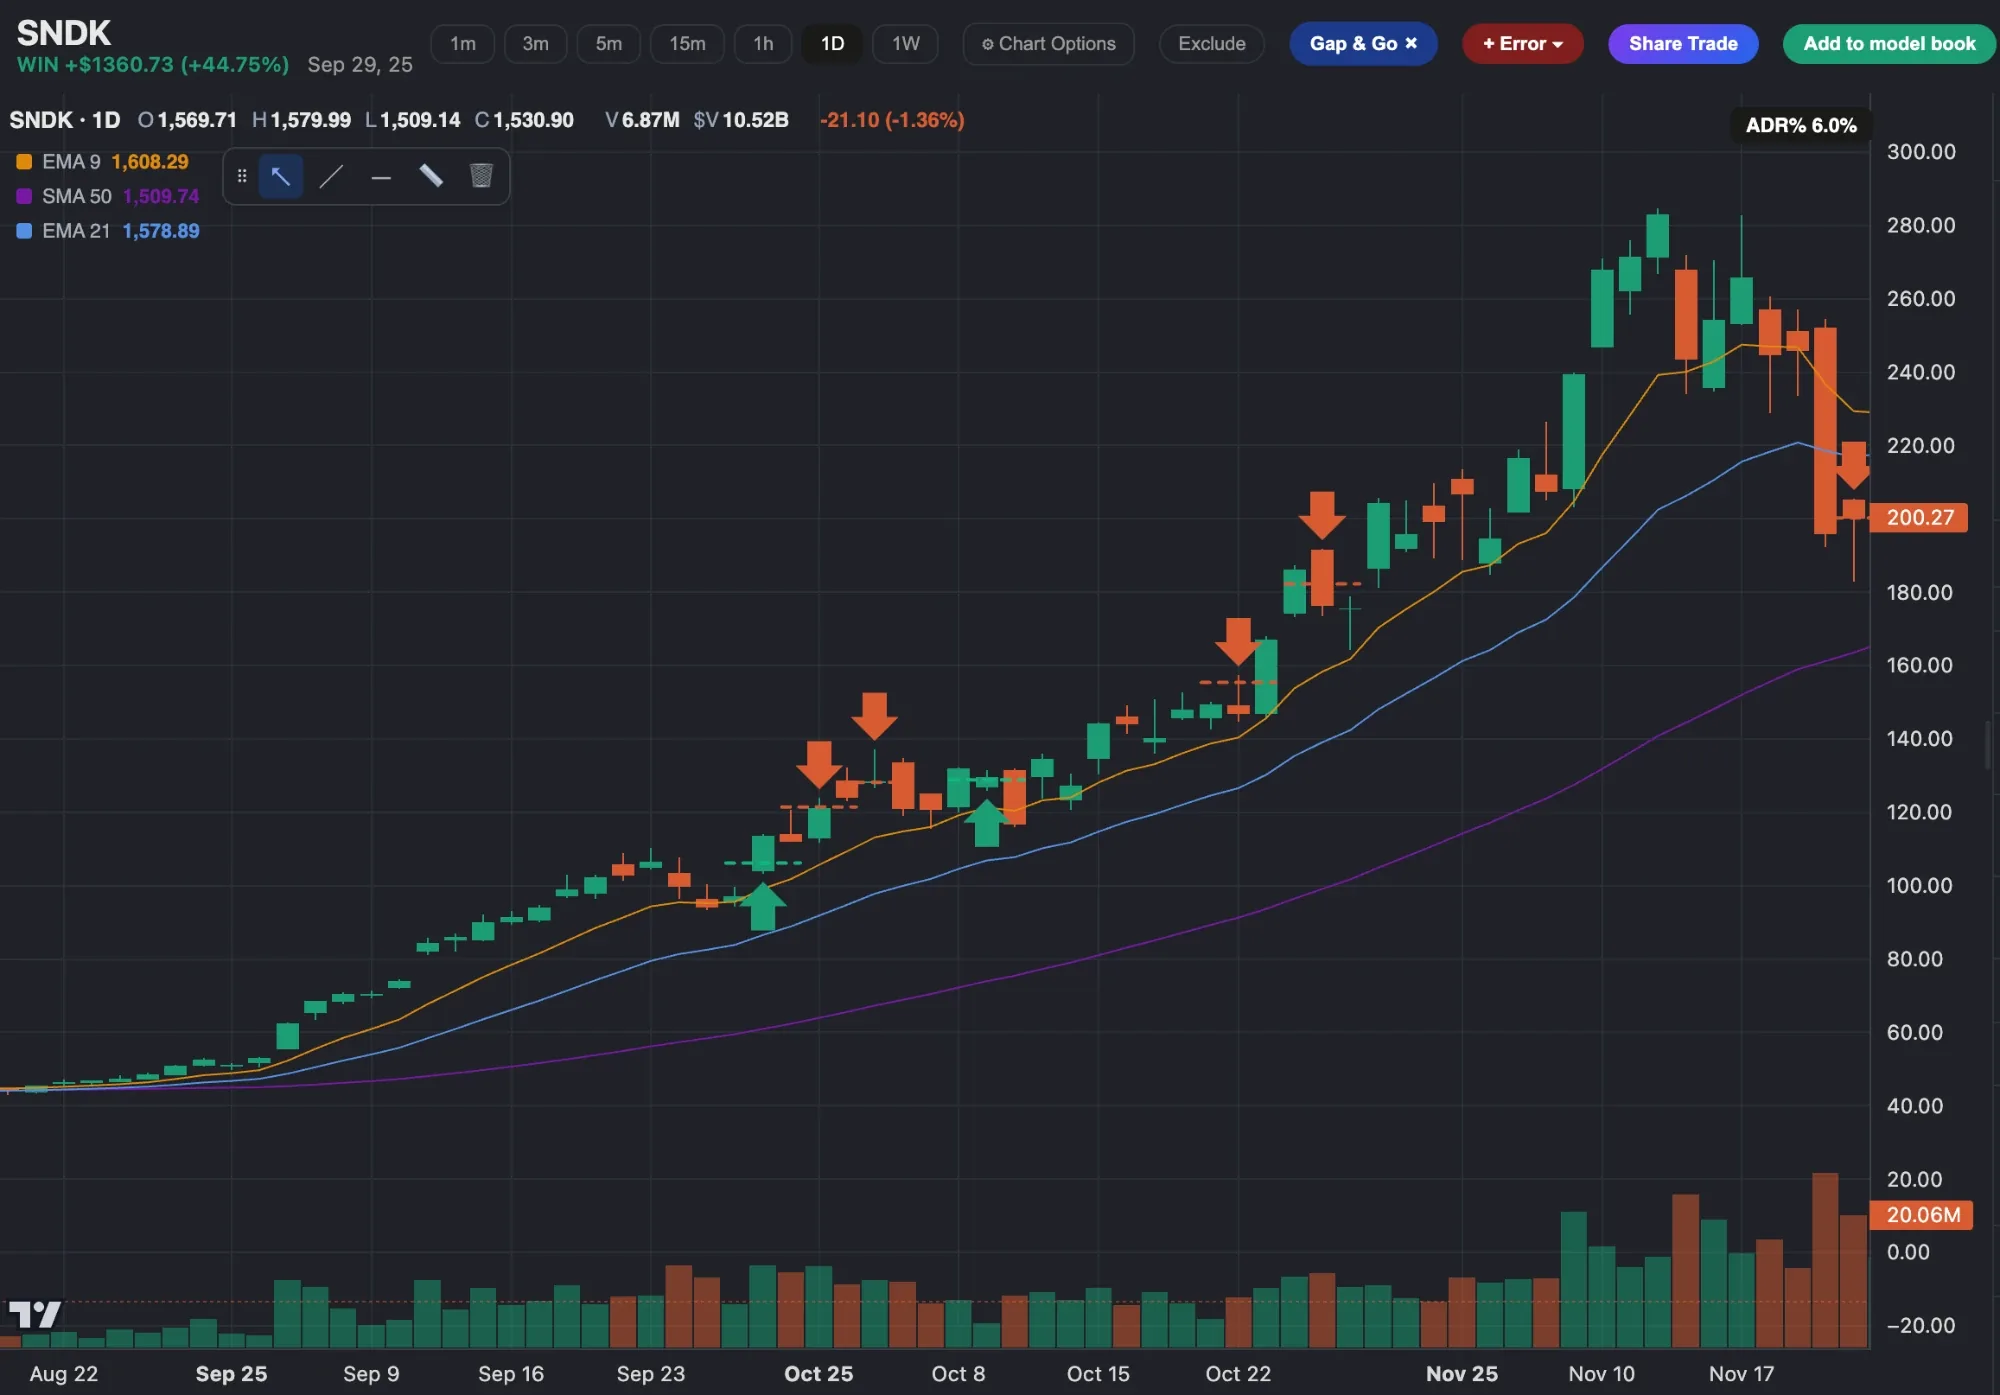Image resolution: width=2000 pixels, height=1395 pixels.
Task: Click the green entry arrow near Oct 8
Action: [987, 823]
